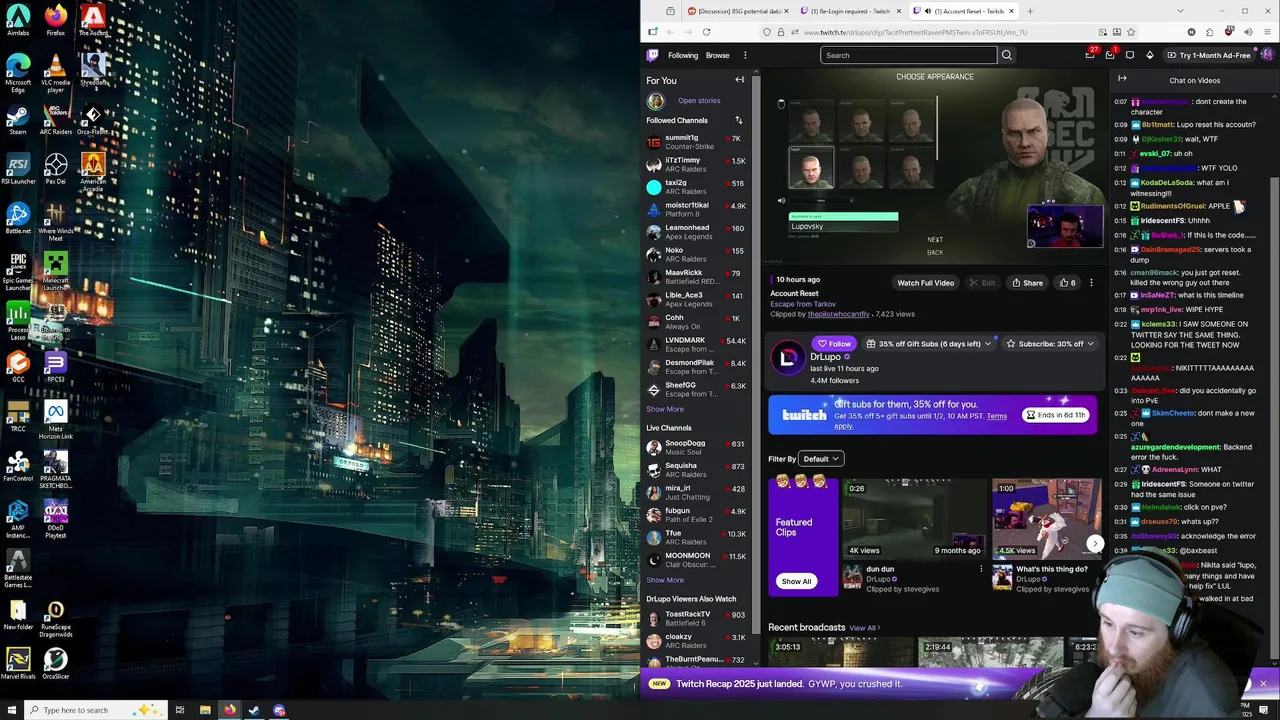Expand the 35% off Gift Subs dropdown
Viewport: 1280px width, 720px height.
[929, 344]
